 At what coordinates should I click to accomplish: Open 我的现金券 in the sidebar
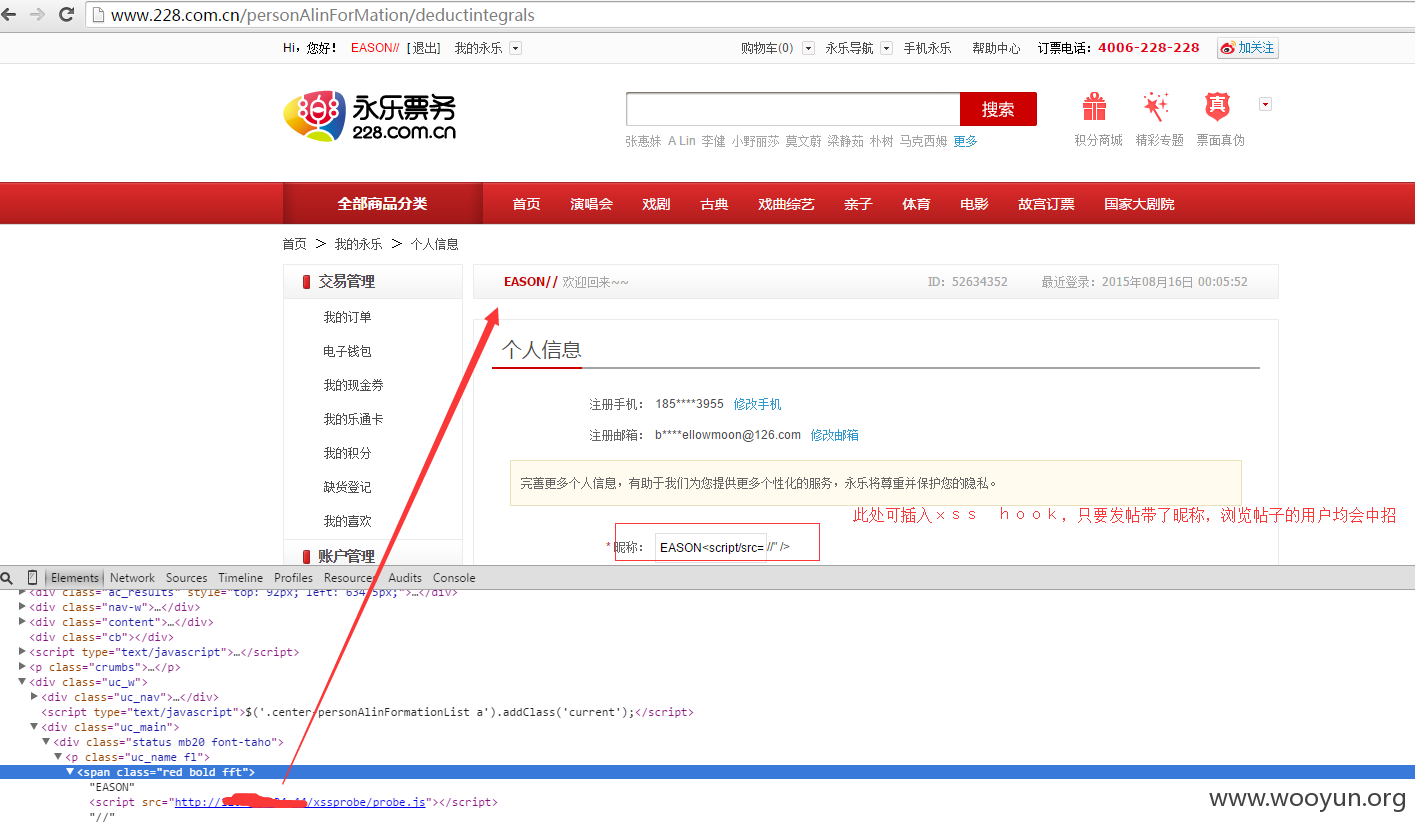coord(353,385)
